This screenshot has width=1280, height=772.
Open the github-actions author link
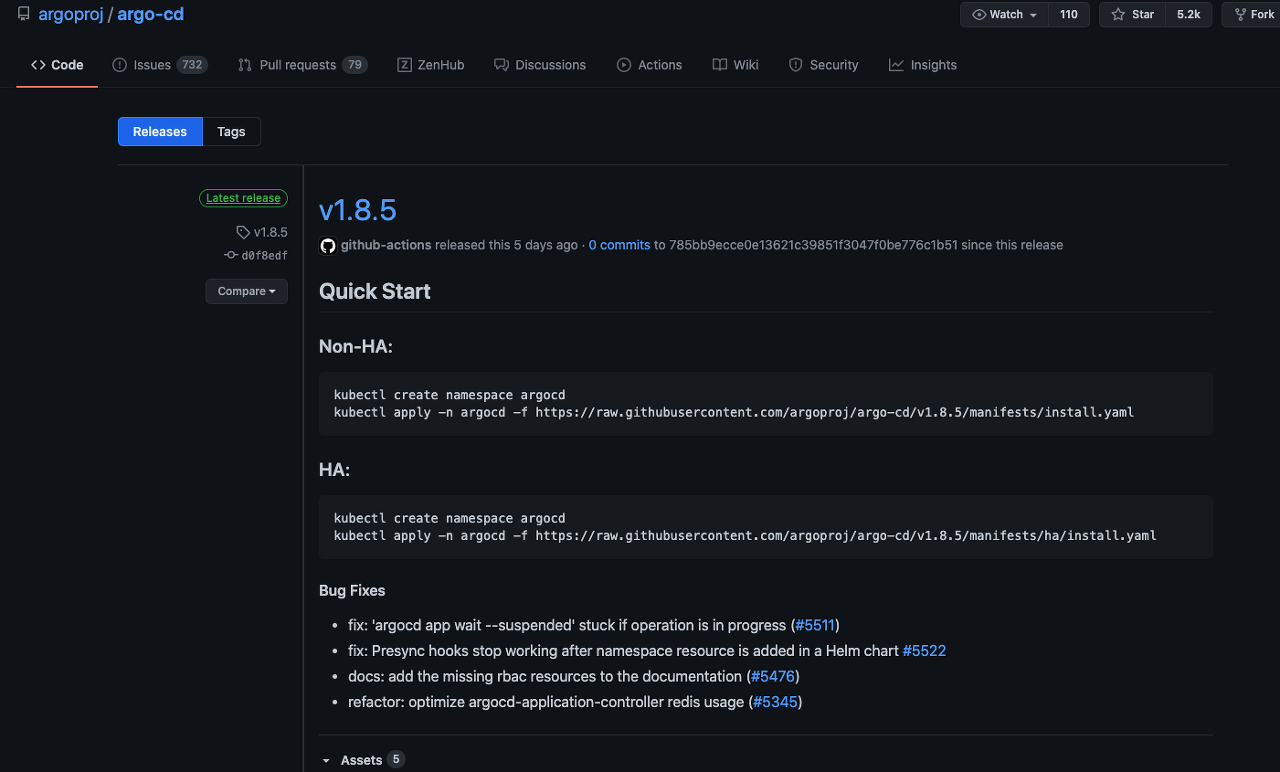(387, 245)
